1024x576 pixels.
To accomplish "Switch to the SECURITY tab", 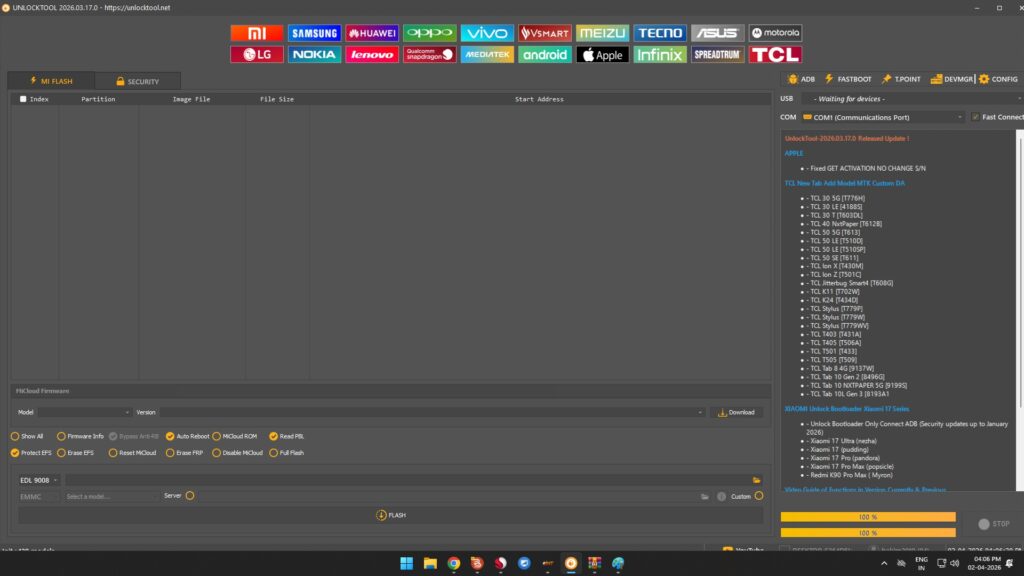I will 138,81.
